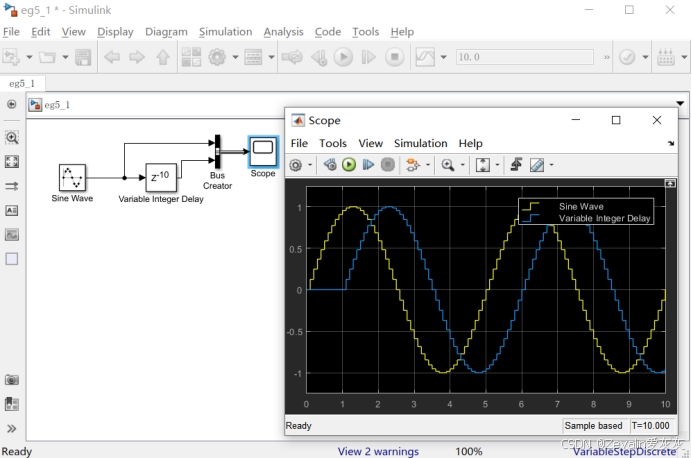Click the Zoom tool in left palette

(x=12, y=138)
